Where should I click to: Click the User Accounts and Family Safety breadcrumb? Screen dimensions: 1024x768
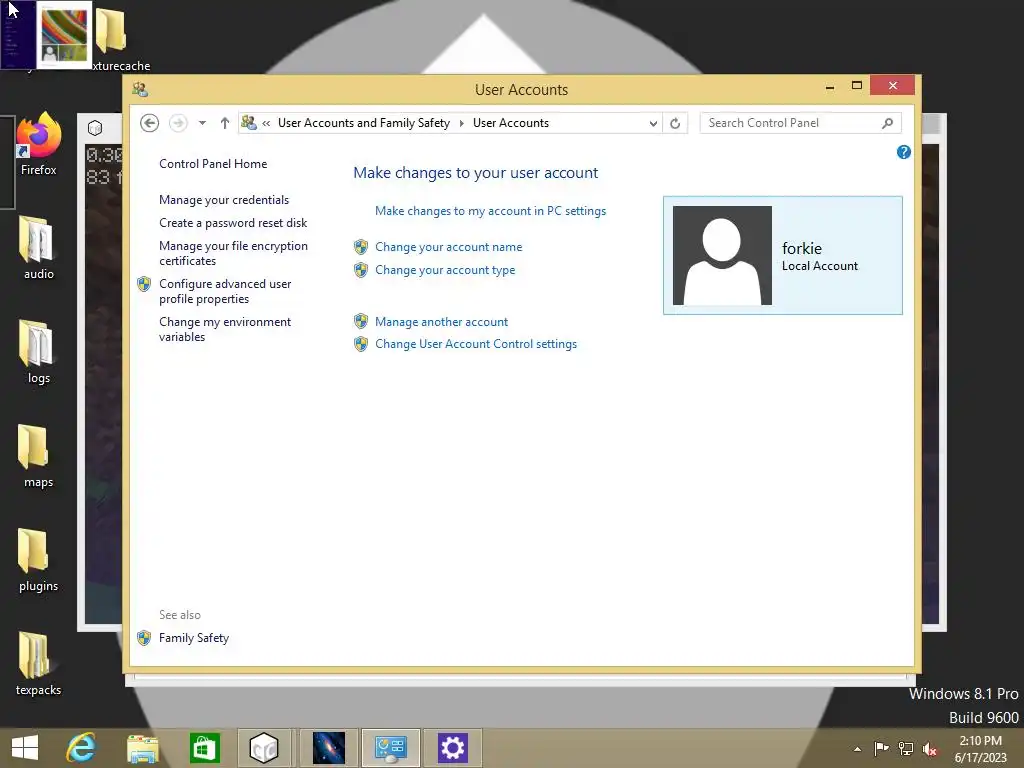[364, 123]
